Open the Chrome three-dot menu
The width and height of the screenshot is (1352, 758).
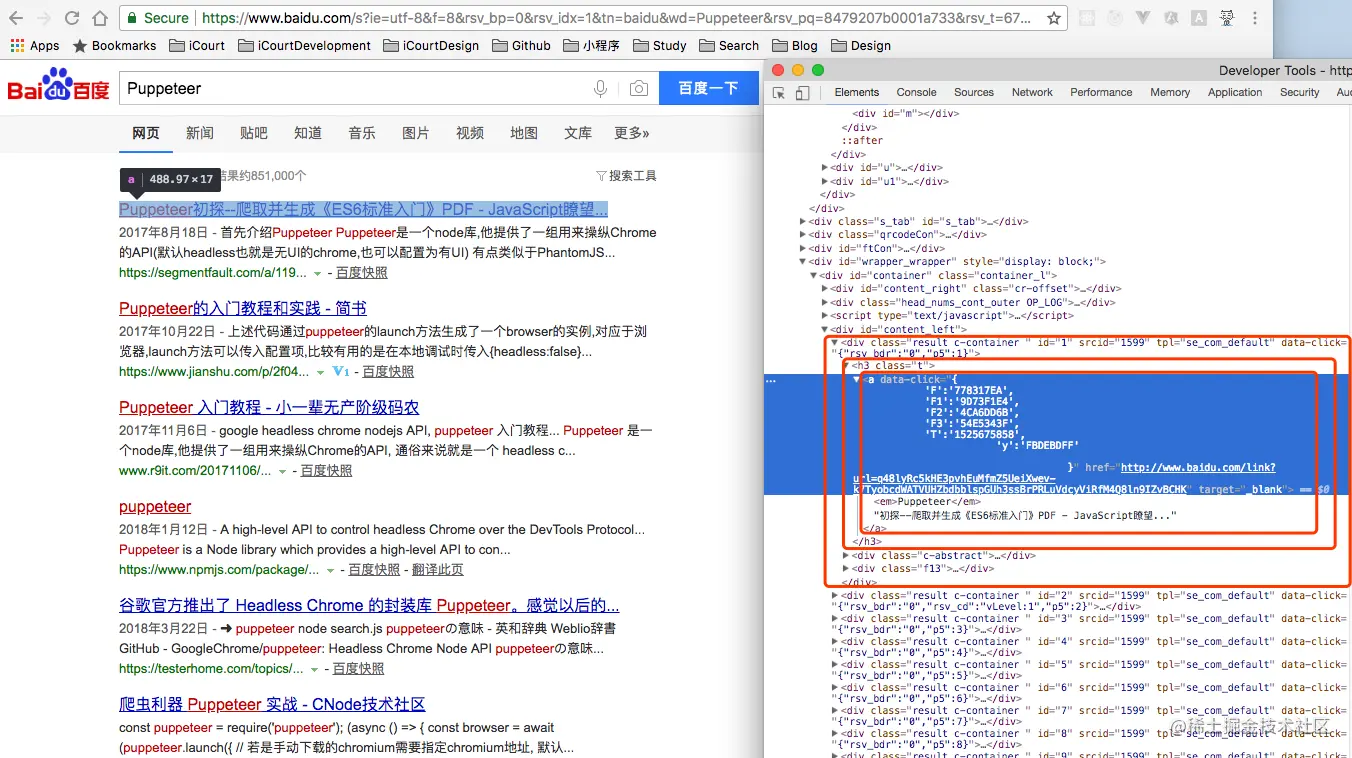(1255, 18)
